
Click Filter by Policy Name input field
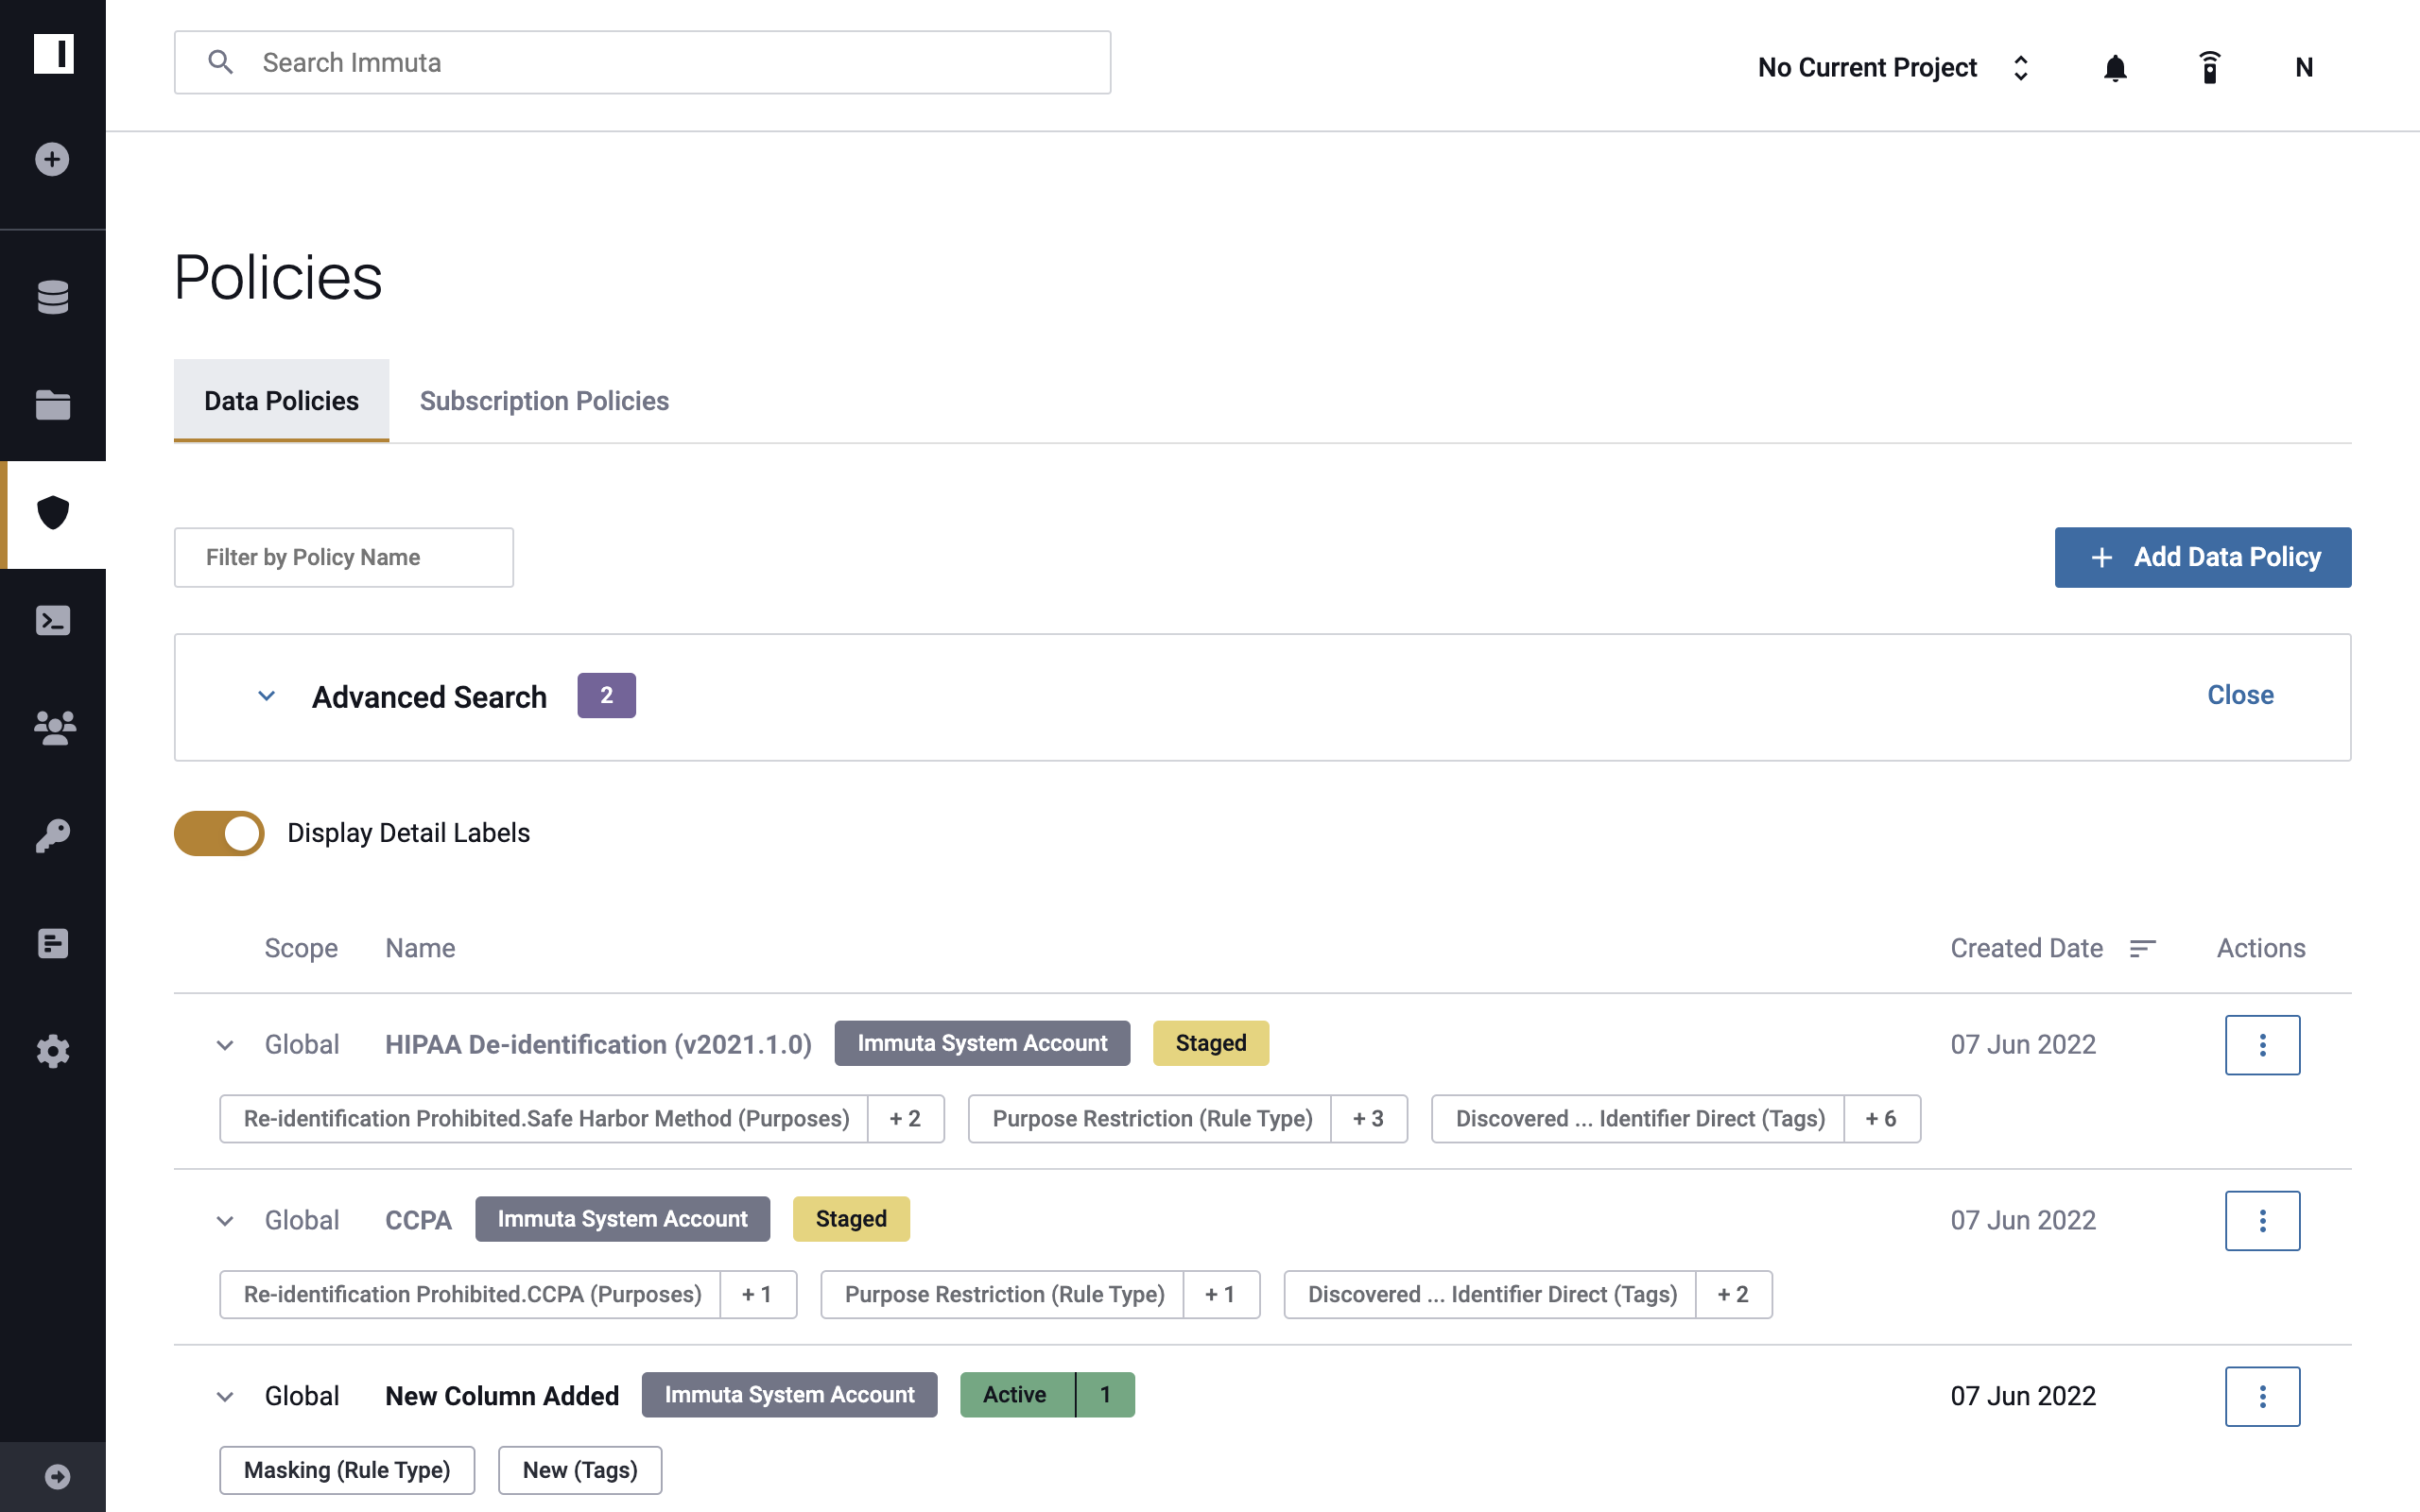343,556
